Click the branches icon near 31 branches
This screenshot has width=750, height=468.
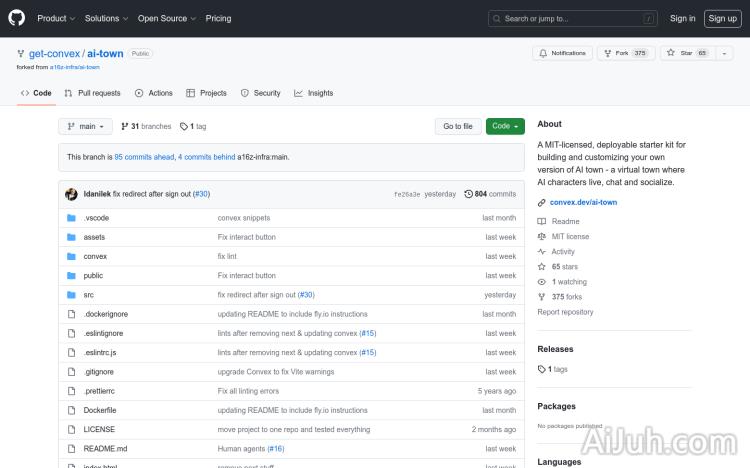(125, 127)
